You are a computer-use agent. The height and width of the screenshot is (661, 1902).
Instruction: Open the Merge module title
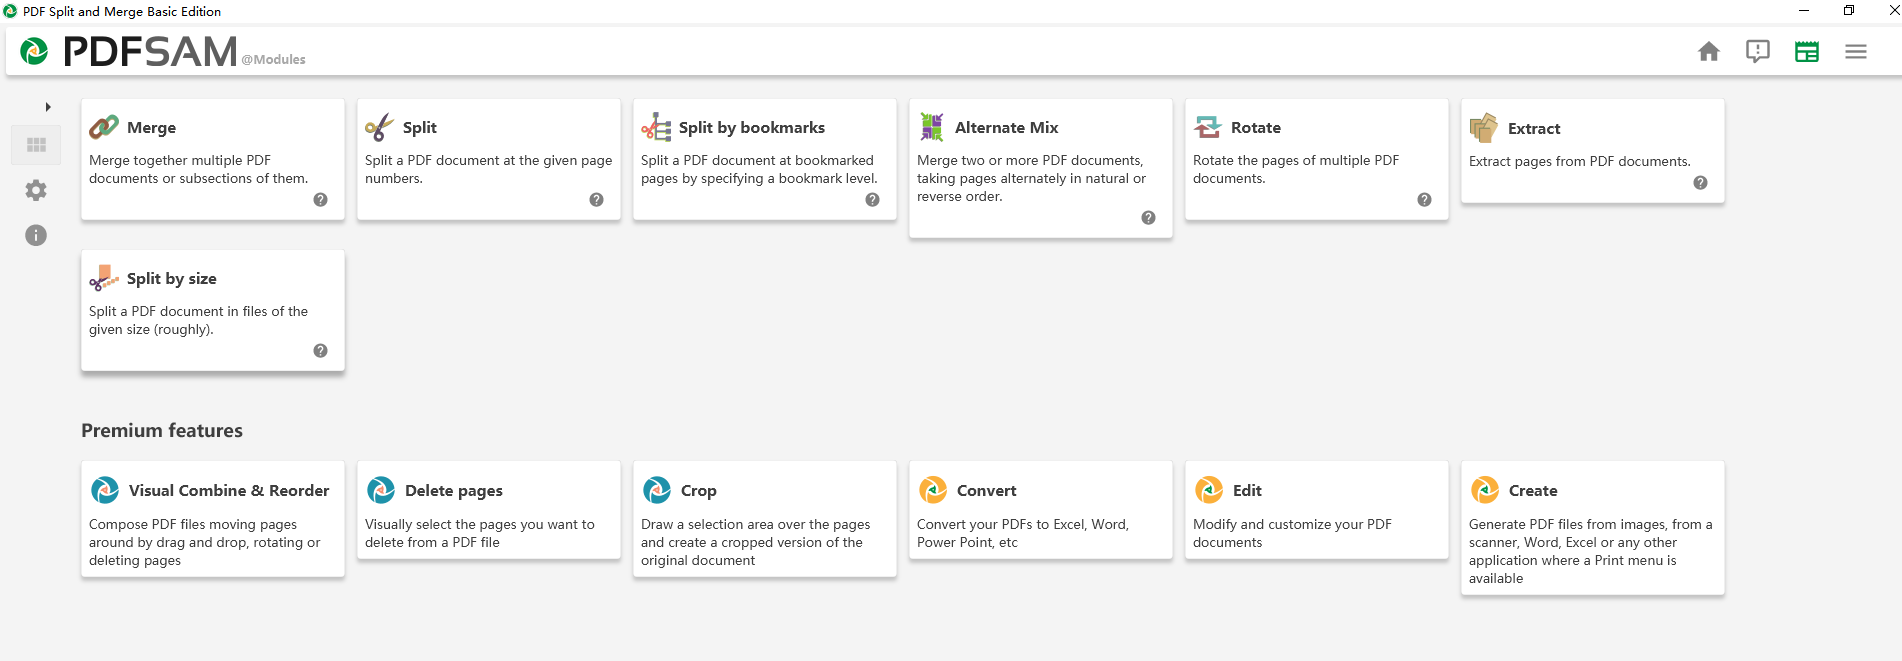pyautogui.click(x=151, y=128)
